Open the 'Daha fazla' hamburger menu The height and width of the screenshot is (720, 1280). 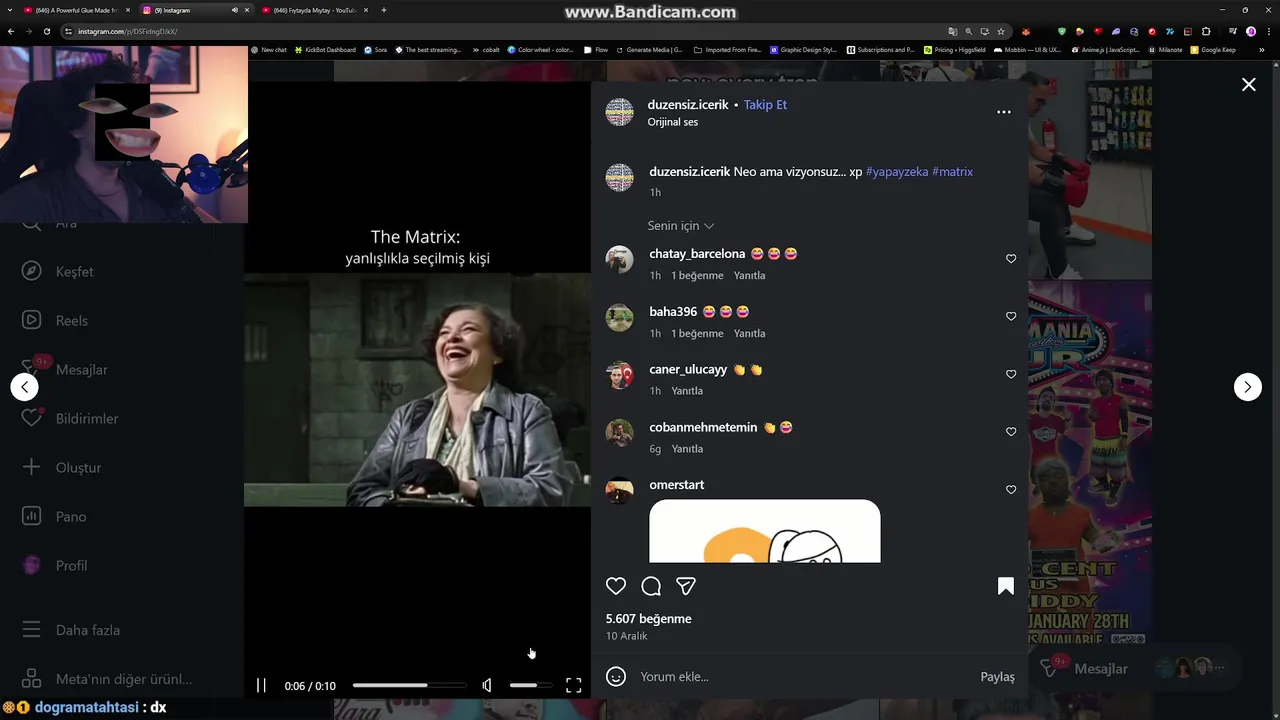tap(71, 630)
